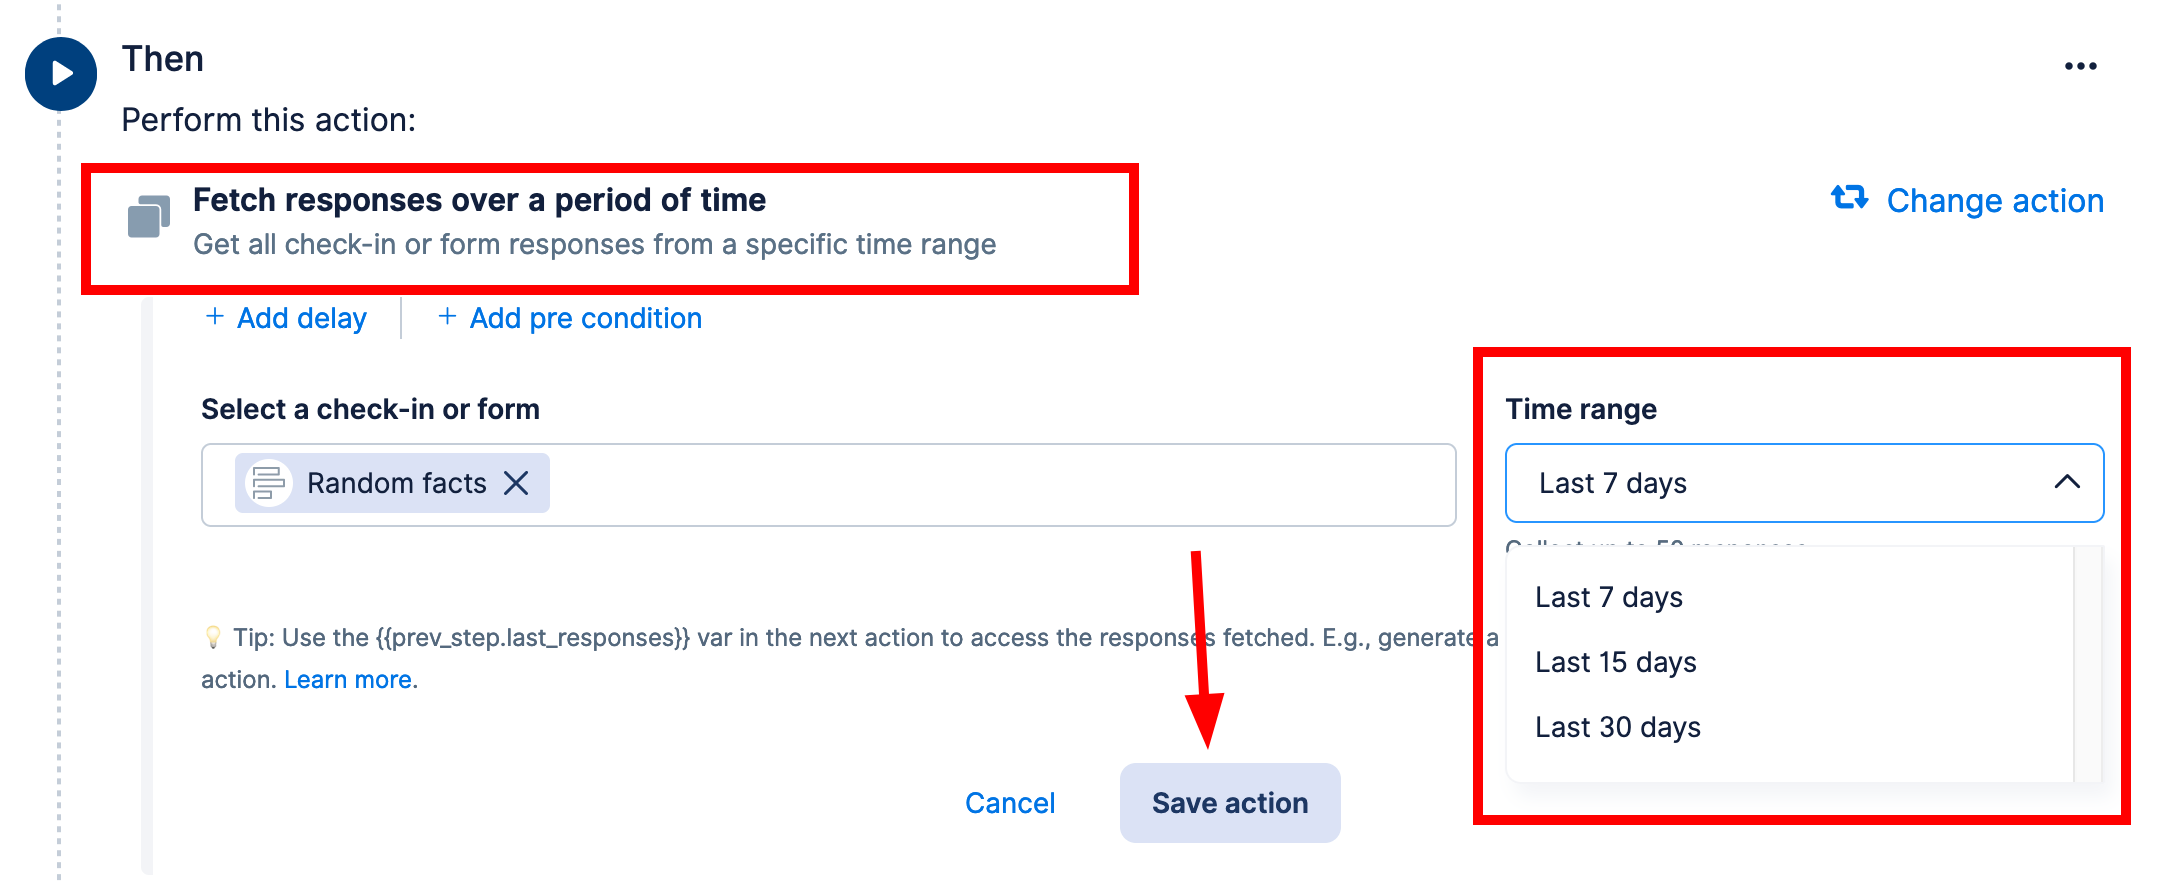Click the Change action swap arrows icon

[x=1849, y=197]
